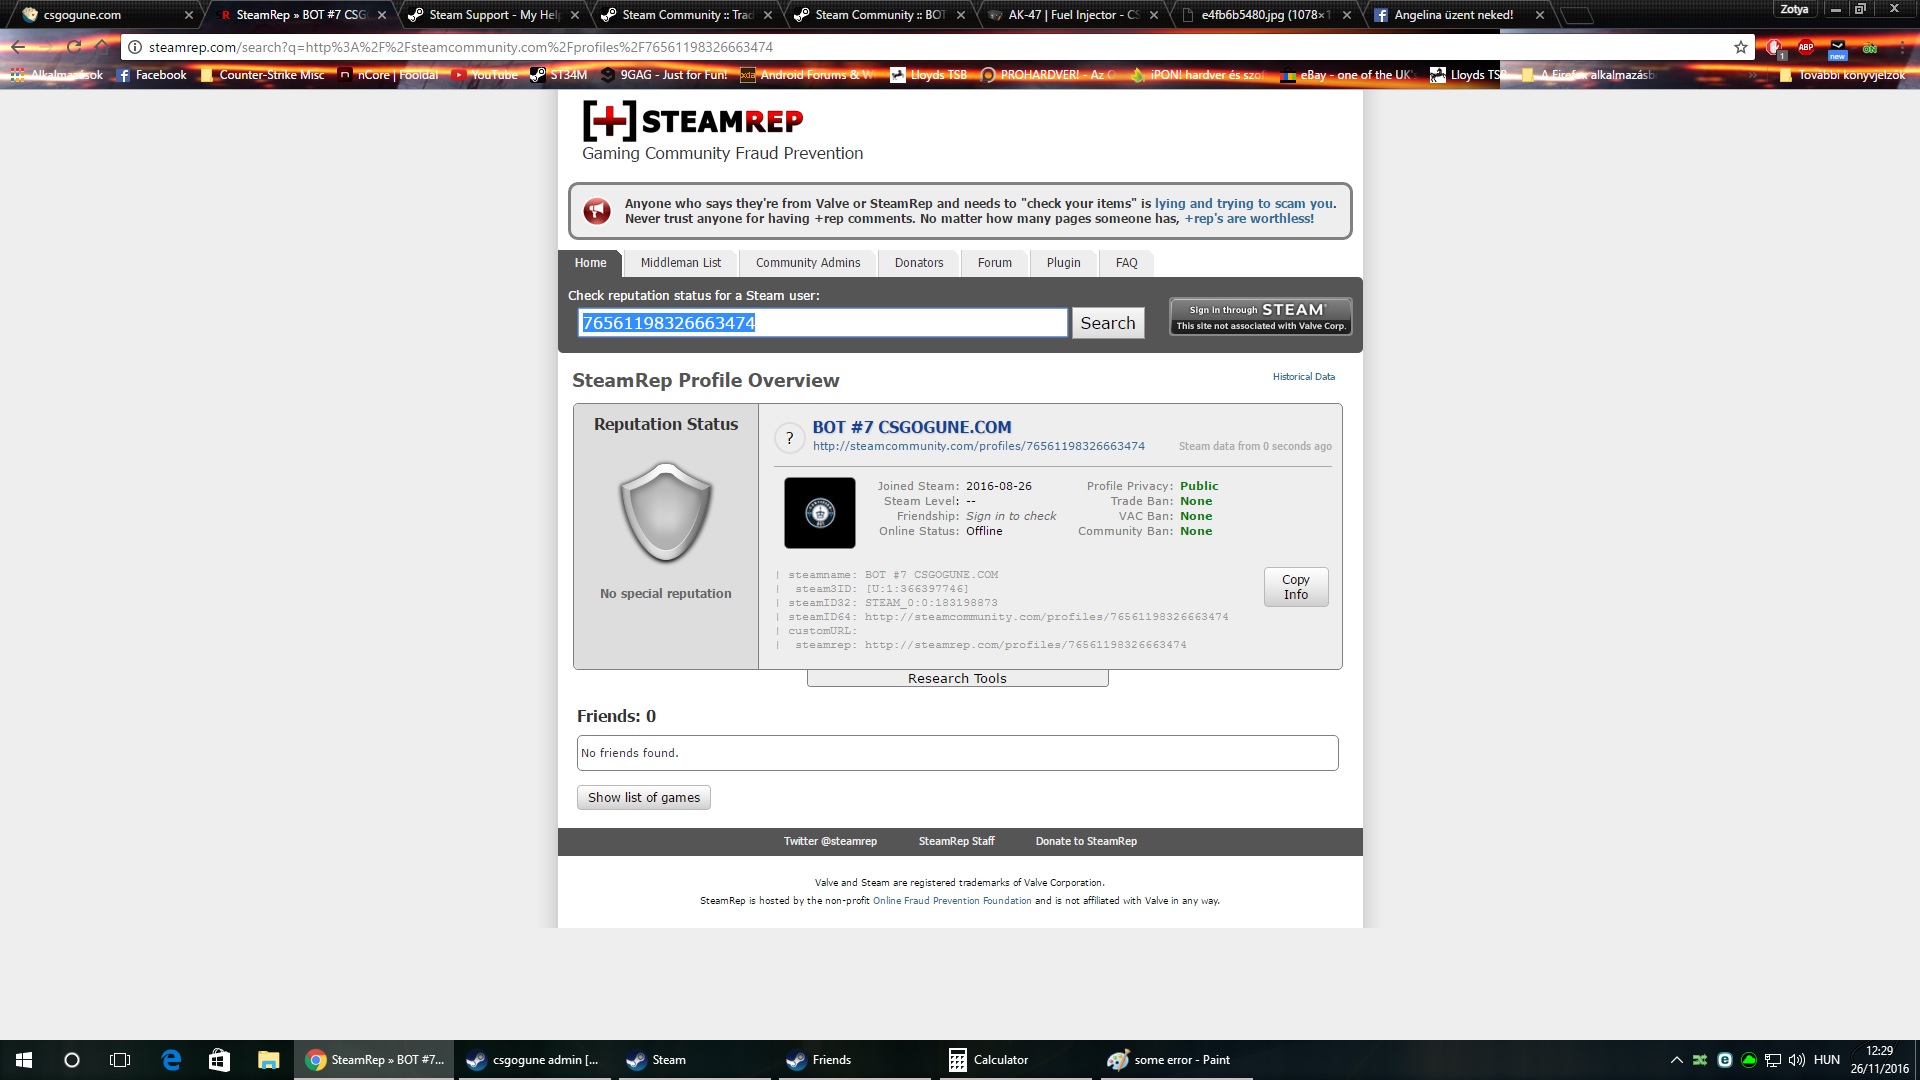Click the question mark icon beside BOT #7
Image resolution: width=1920 pixels, height=1080 pixels.
click(789, 438)
